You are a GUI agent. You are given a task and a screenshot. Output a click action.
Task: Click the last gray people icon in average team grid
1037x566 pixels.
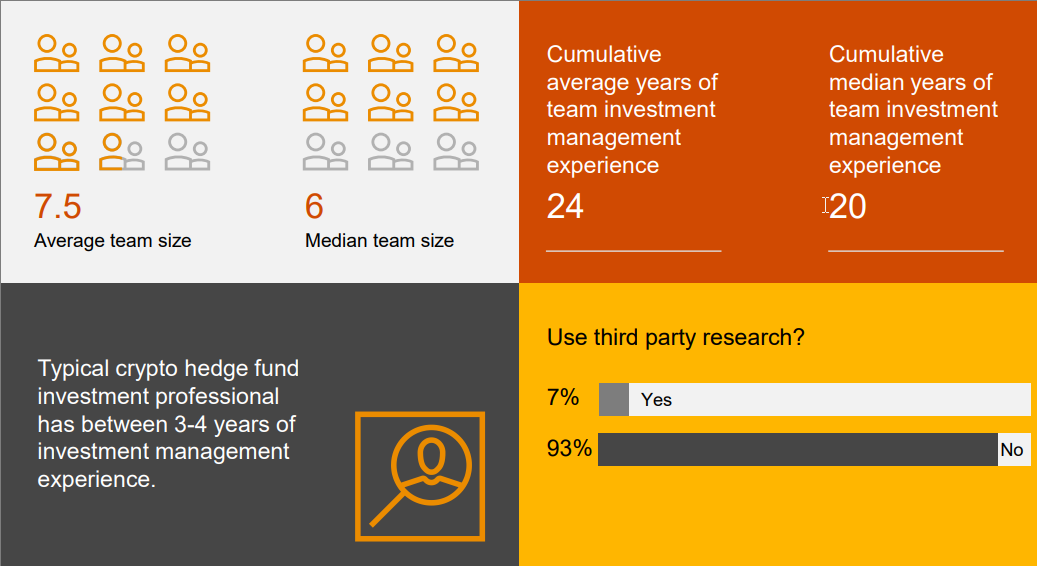click(188, 152)
